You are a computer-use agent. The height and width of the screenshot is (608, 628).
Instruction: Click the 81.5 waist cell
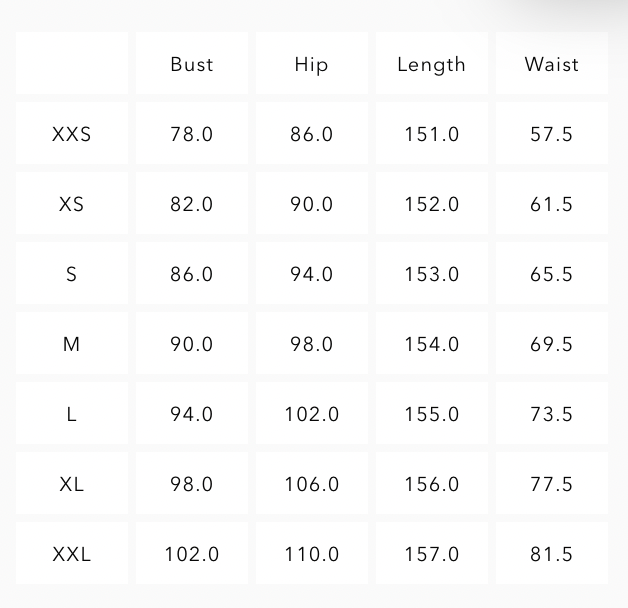click(x=551, y=554)
